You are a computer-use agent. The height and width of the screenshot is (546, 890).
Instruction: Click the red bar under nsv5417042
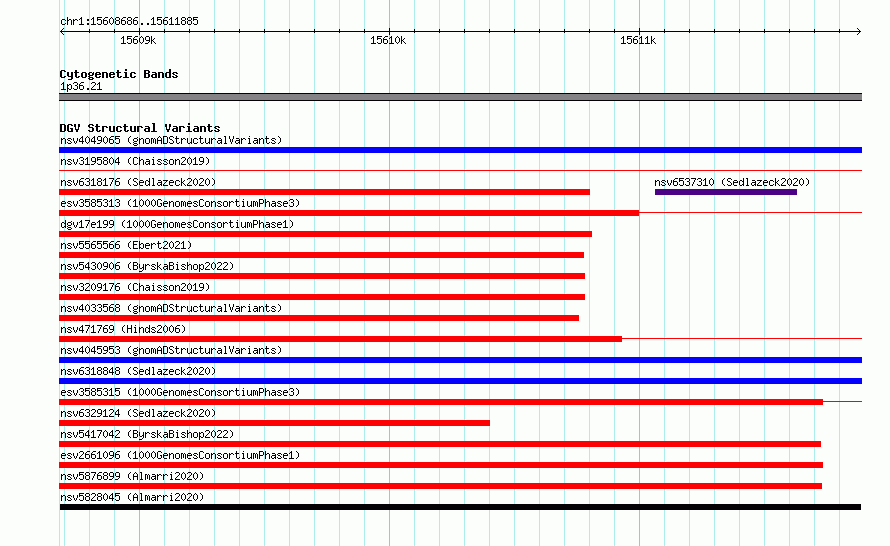(x=440, y=444)
